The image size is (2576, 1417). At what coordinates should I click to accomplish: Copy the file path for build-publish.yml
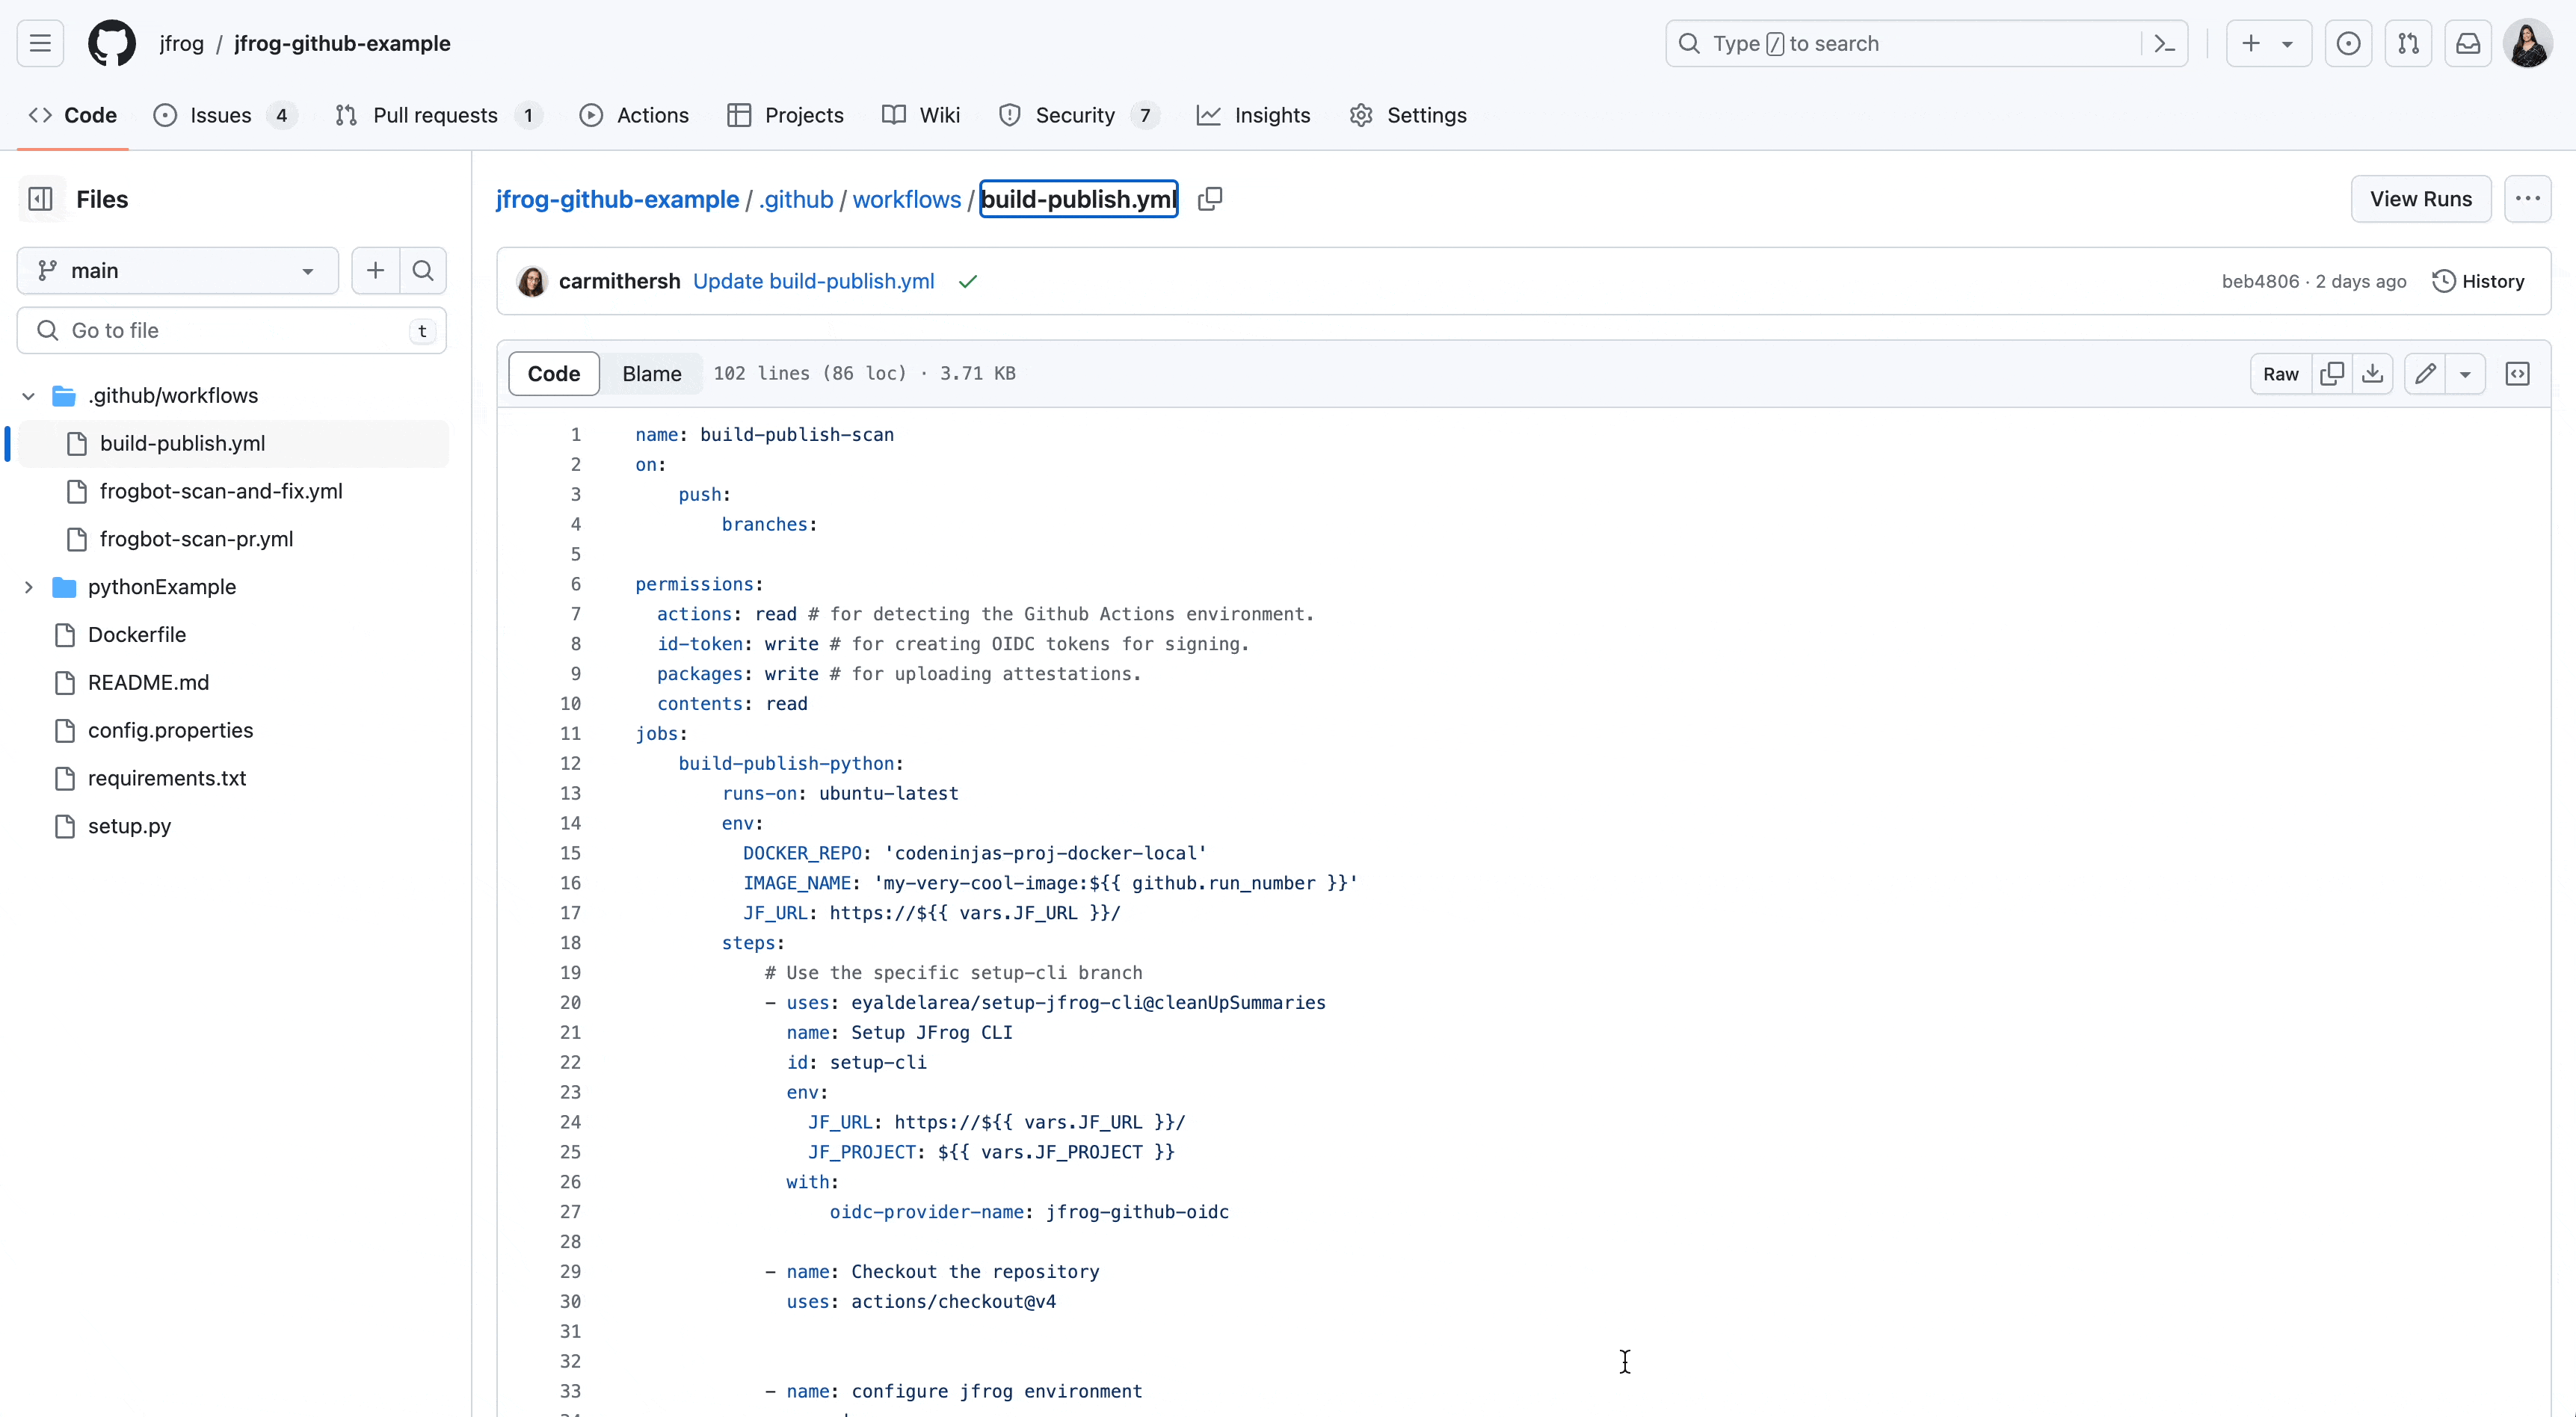click(x=1210, y=199)
